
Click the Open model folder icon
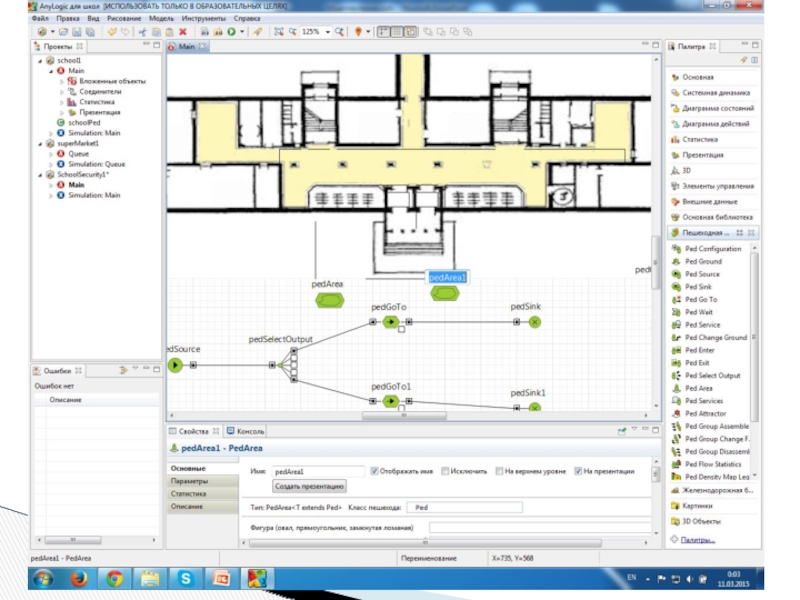(63, 32)
